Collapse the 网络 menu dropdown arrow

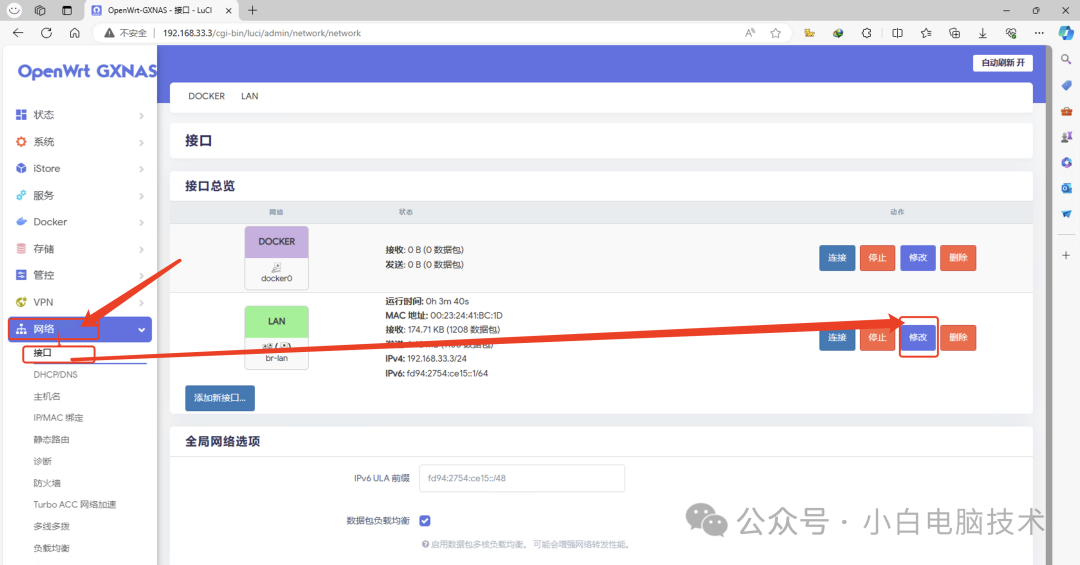pos(141,330)
